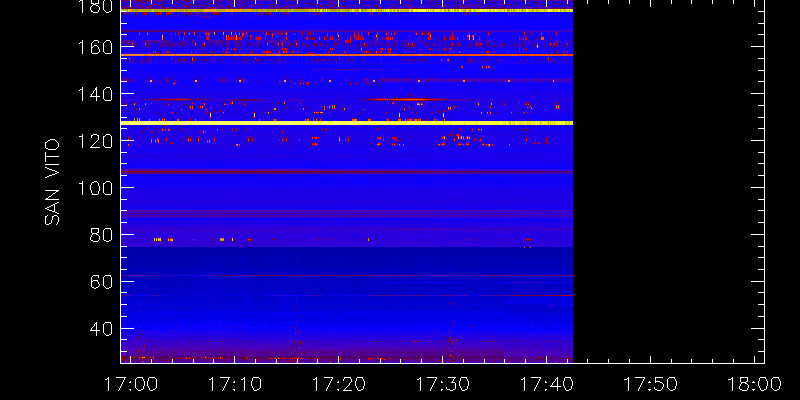Screen dimensions: 800x400
Task: Click the 17:00 time axis label
Action: pos(130,384)
